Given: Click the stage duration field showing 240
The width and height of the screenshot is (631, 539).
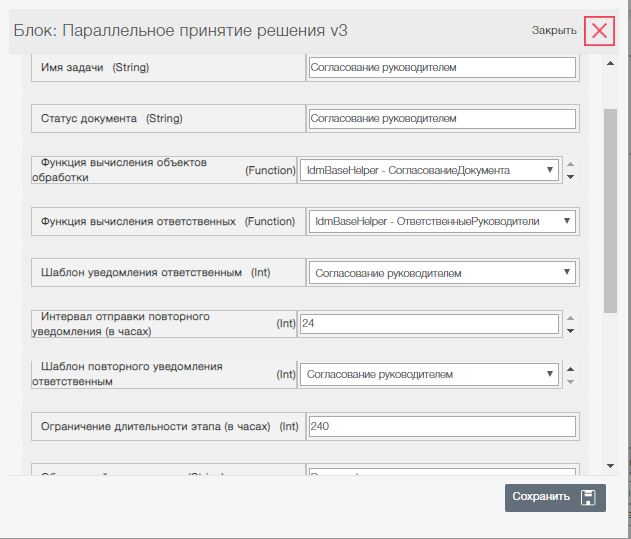Looking at the screenshot, I should [441, 426].
